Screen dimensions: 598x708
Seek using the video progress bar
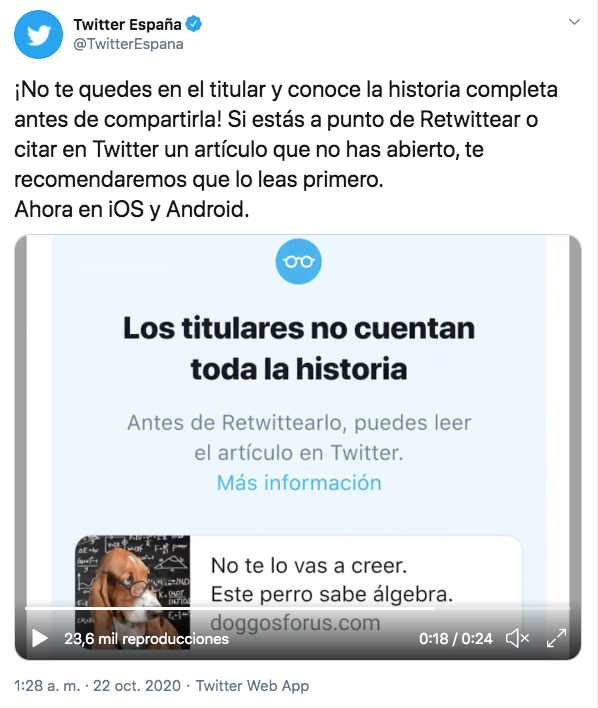coord(298,609)
